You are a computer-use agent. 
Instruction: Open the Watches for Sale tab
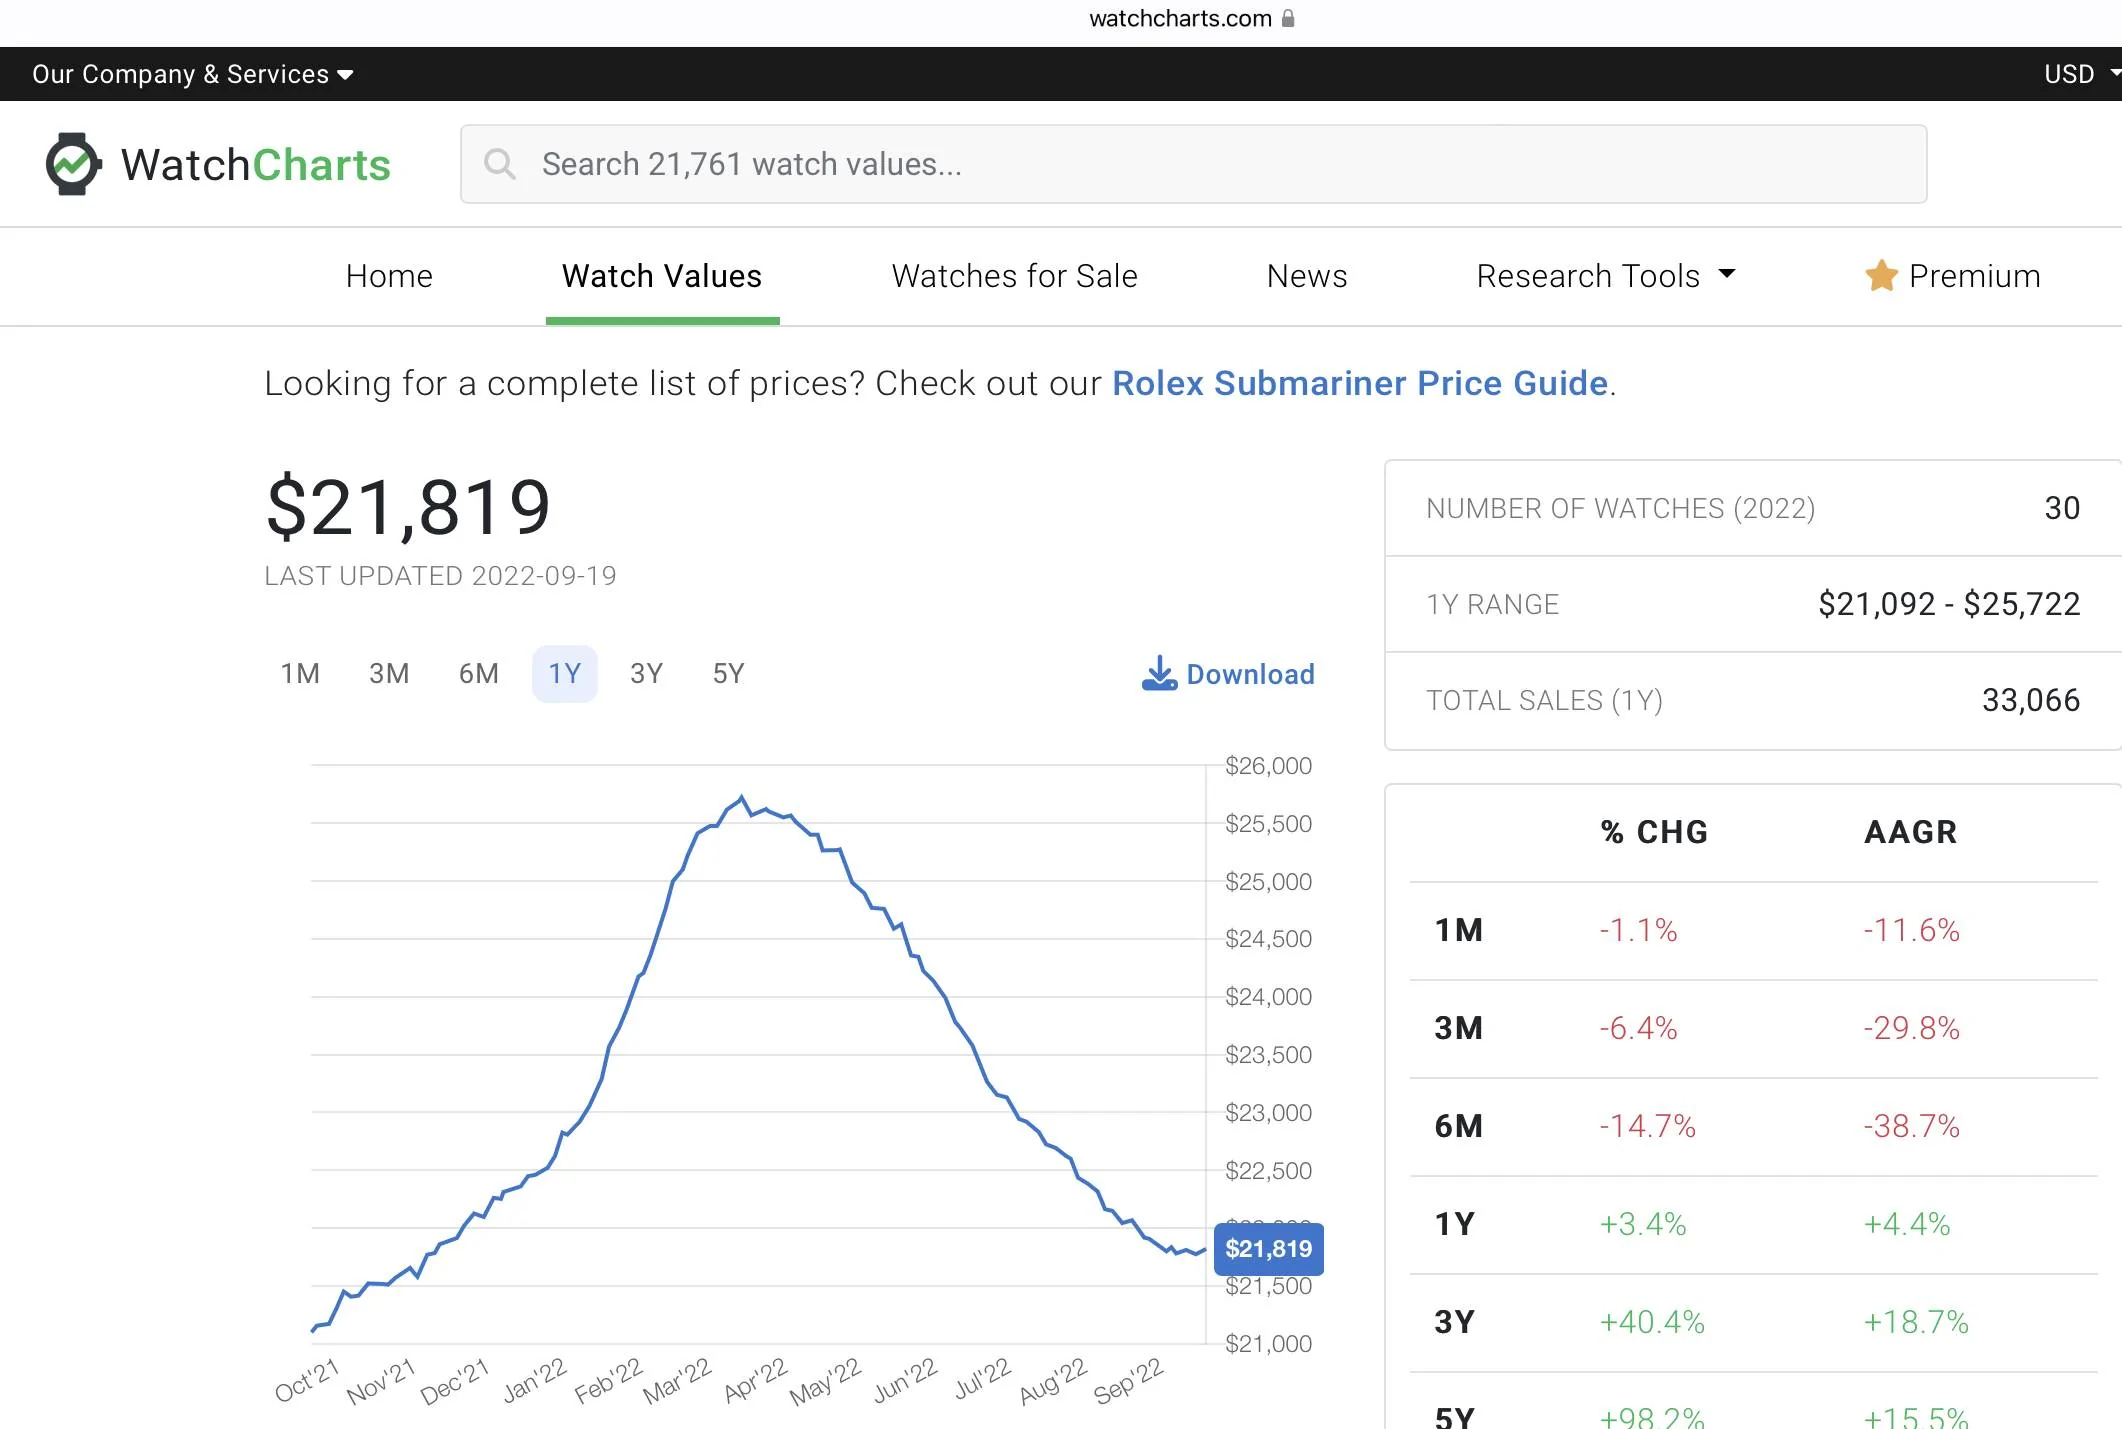pos(1015,276)
